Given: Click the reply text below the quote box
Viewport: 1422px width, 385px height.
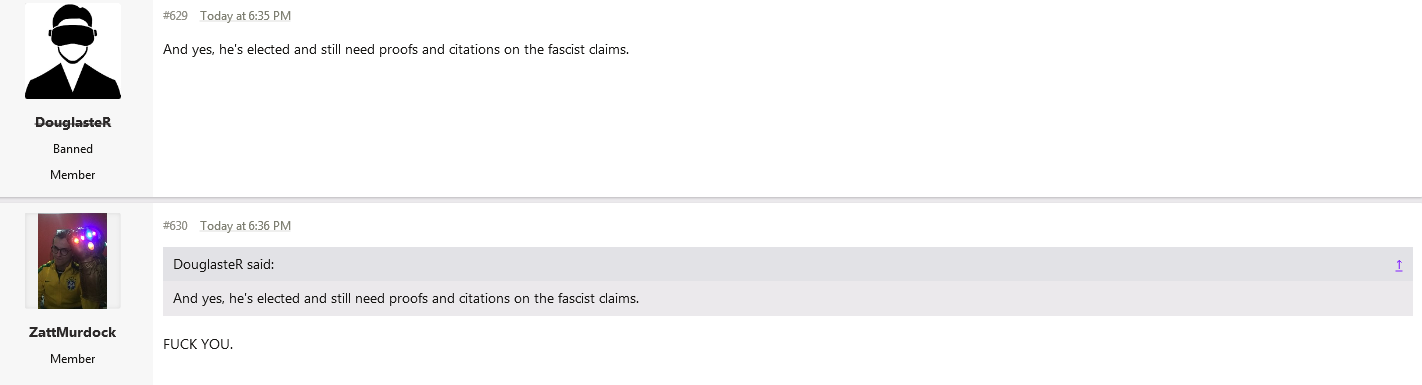Looking at the screenshot, I should tap(198, 344).
